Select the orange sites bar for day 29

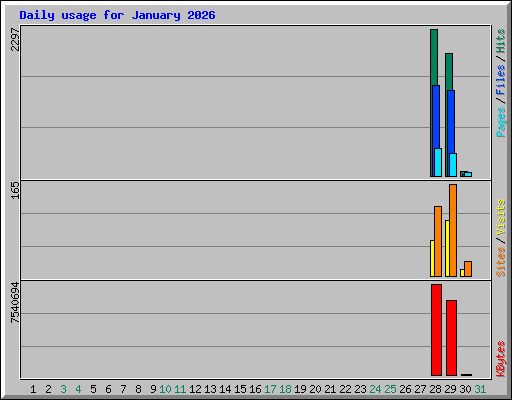pyautogui.click(x=453, y=230)
